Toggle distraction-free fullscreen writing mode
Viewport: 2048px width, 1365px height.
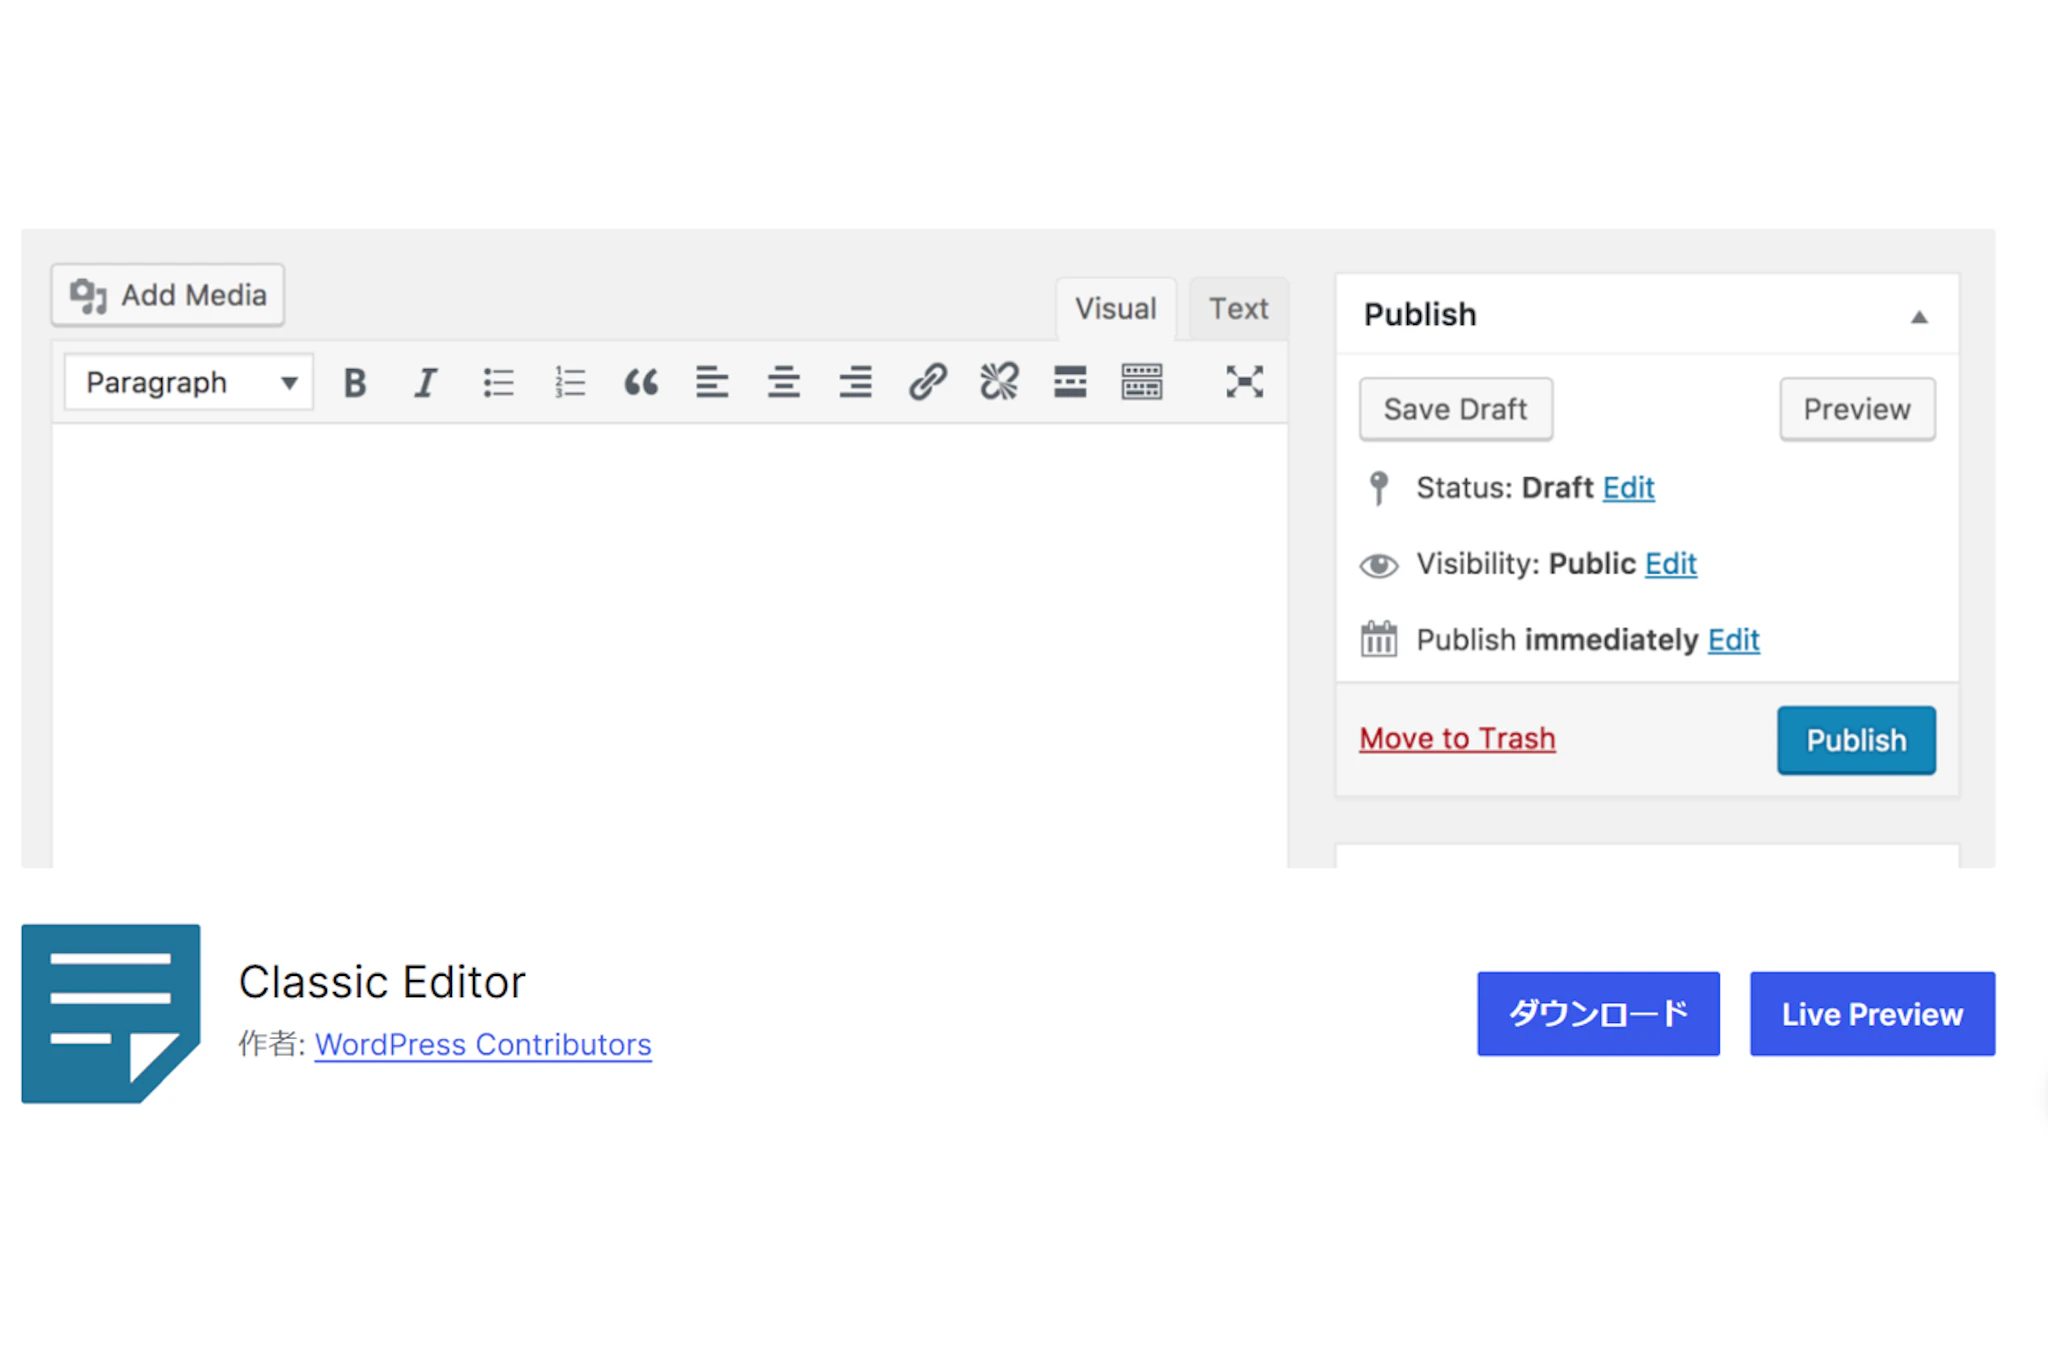tap(1244, 383)
